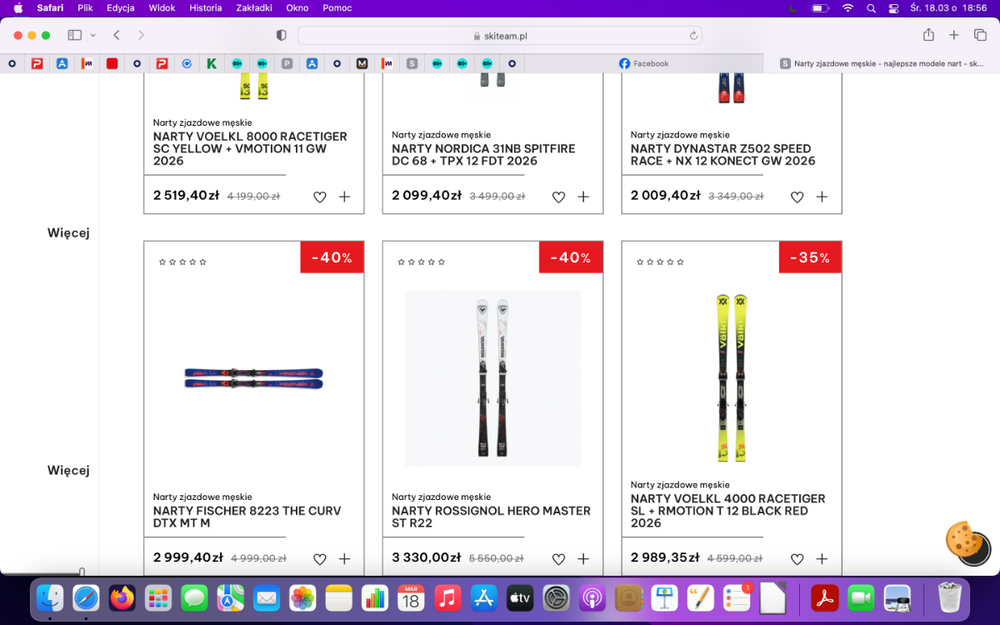
Task: Open Narty Rossignol Hero Master ST R22 link
Action: point(491,517)
